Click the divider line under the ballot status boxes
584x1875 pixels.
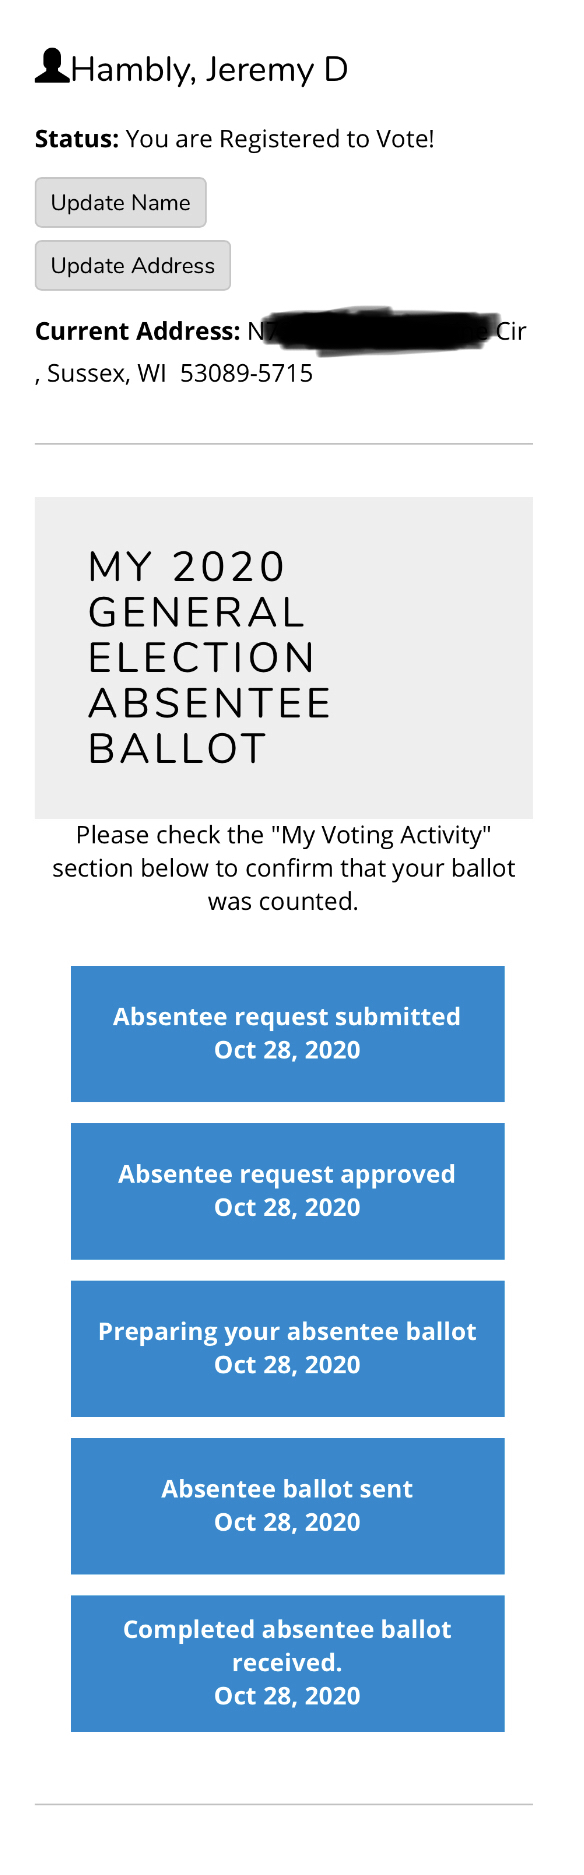pyautogui.click(x=284, y=1805)
